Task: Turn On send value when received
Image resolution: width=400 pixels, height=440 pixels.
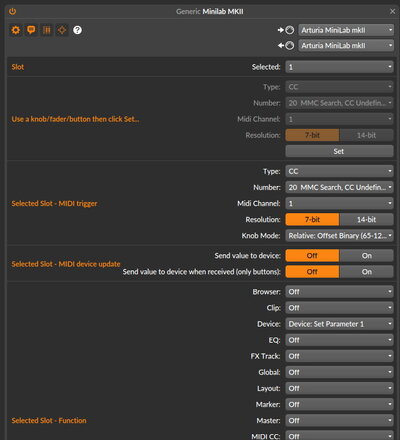Action: click(x=366, y=272)
